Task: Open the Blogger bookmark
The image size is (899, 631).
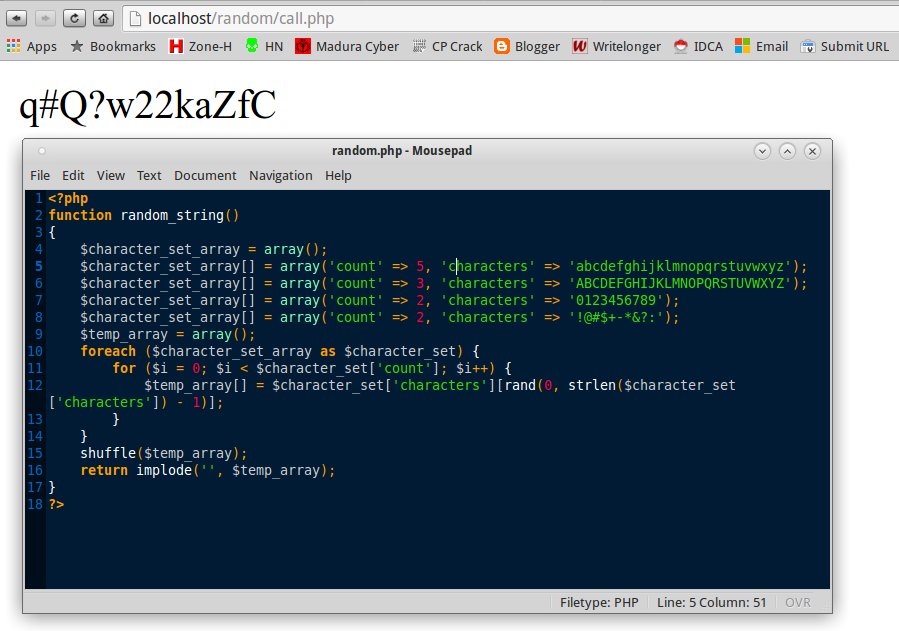Action: 526,45
